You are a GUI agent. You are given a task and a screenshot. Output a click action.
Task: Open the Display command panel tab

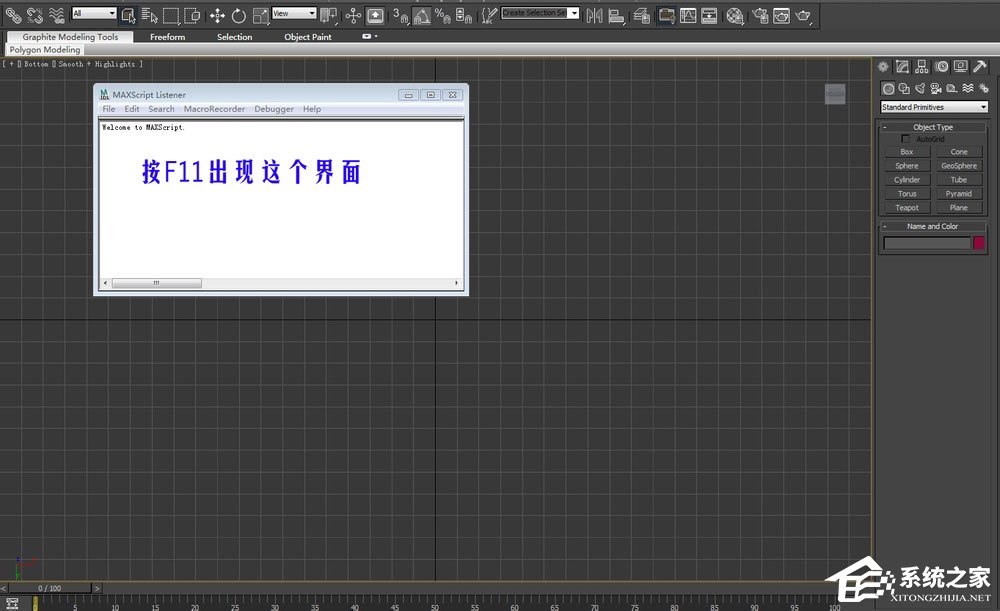click(960, 66)
